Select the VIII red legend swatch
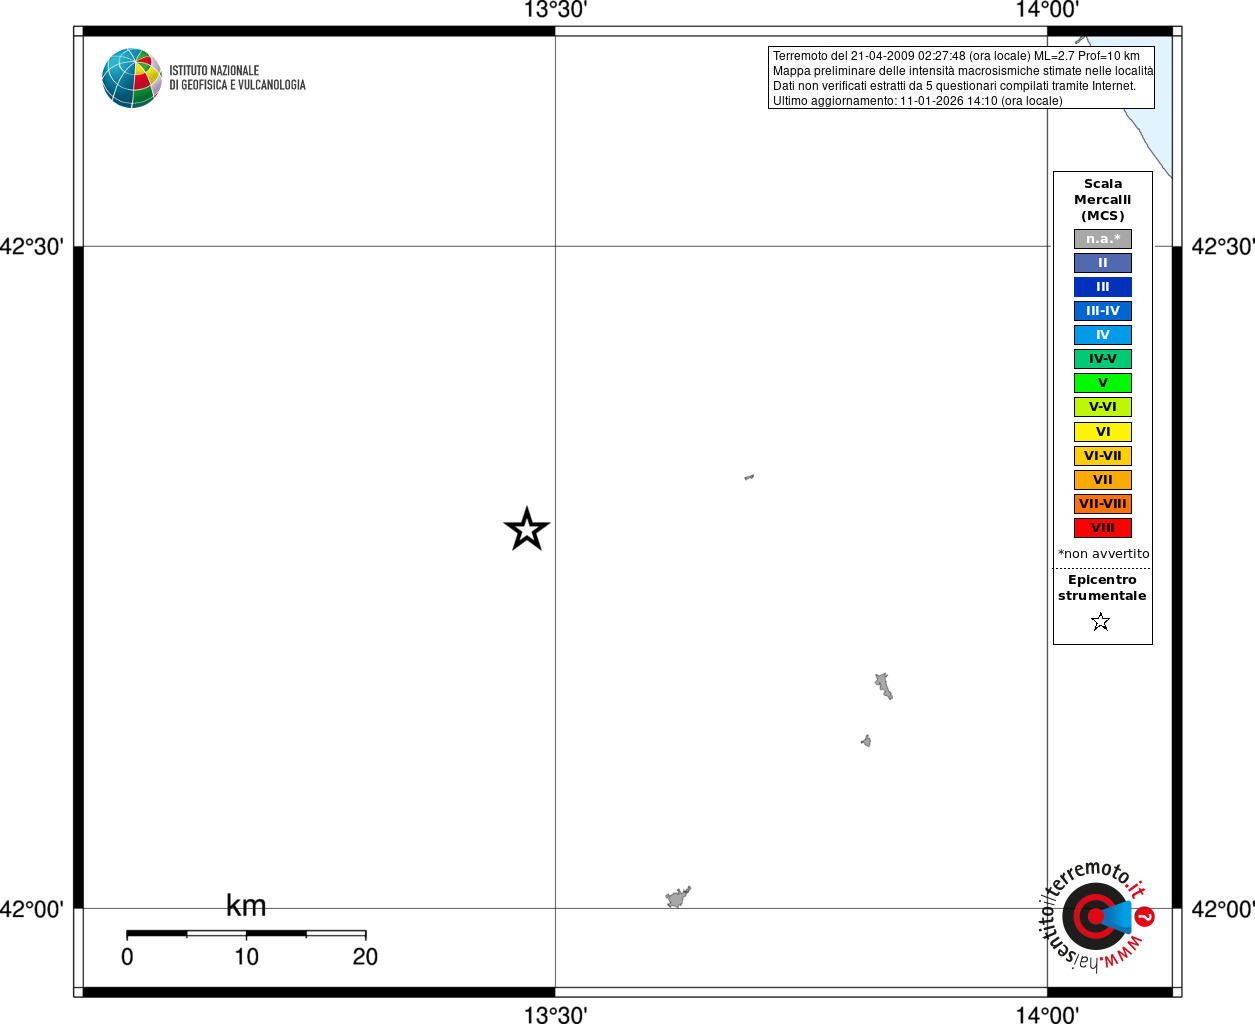 1103,528
